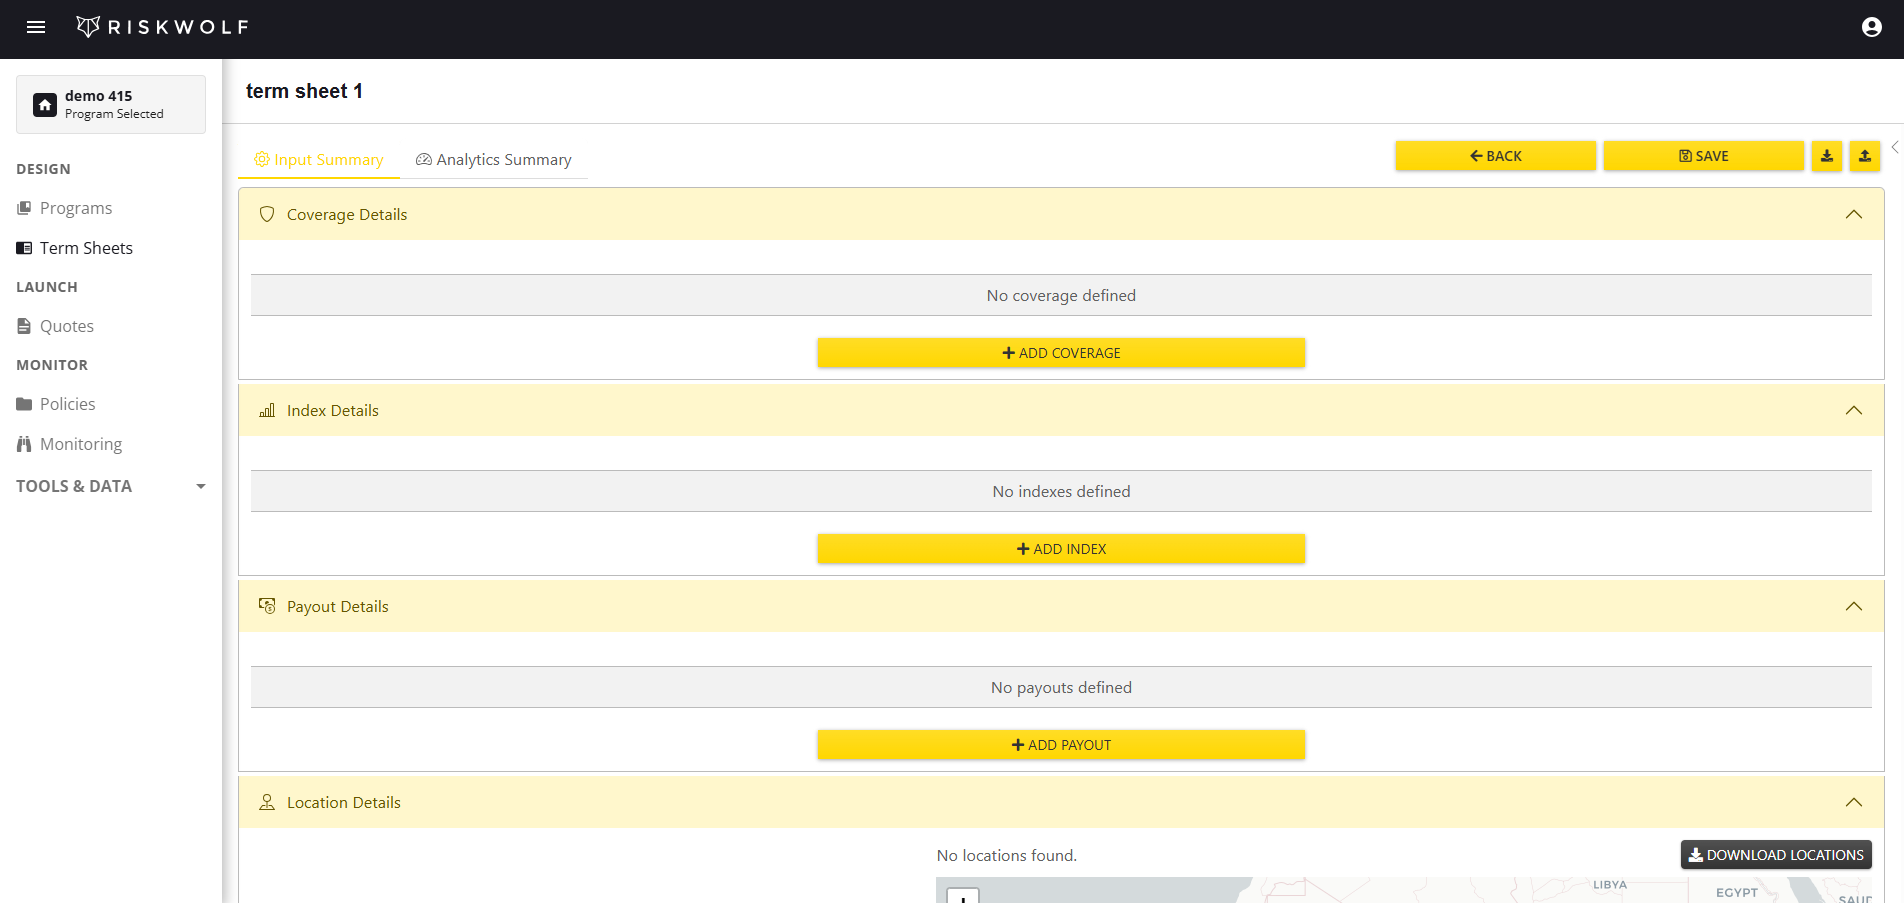1904x903 pixels.
Task: Collapse the Payout Details section
Action: coord(1854,606)
